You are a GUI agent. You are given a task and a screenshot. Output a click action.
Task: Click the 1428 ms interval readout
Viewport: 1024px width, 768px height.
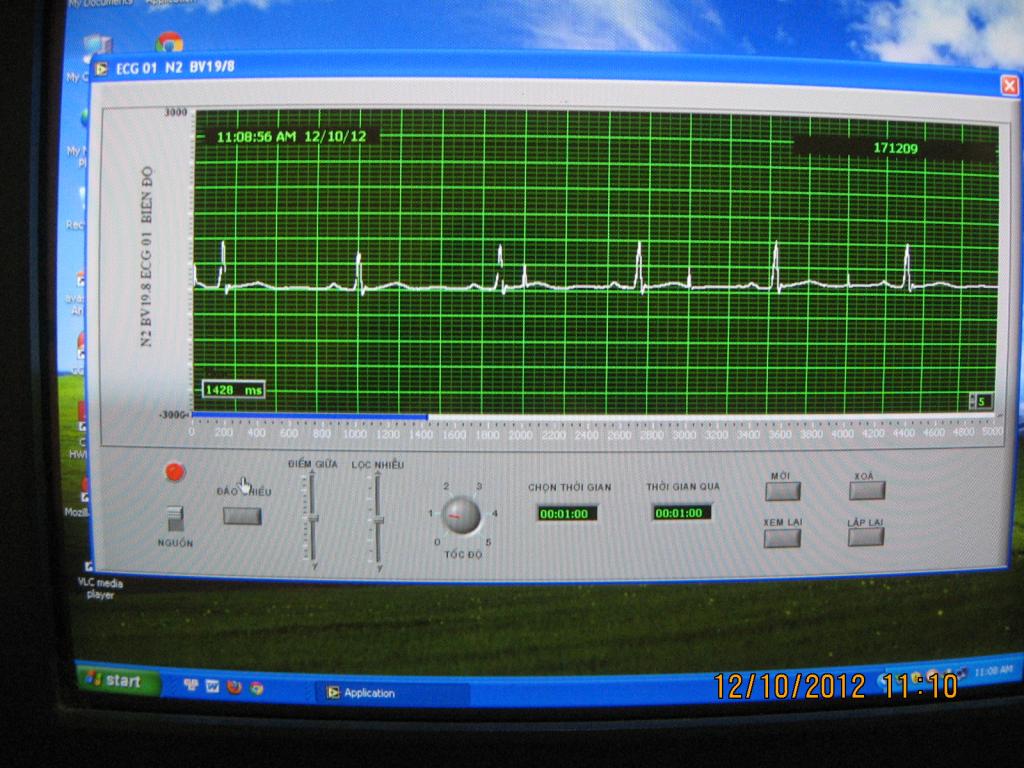coord(234,390)
